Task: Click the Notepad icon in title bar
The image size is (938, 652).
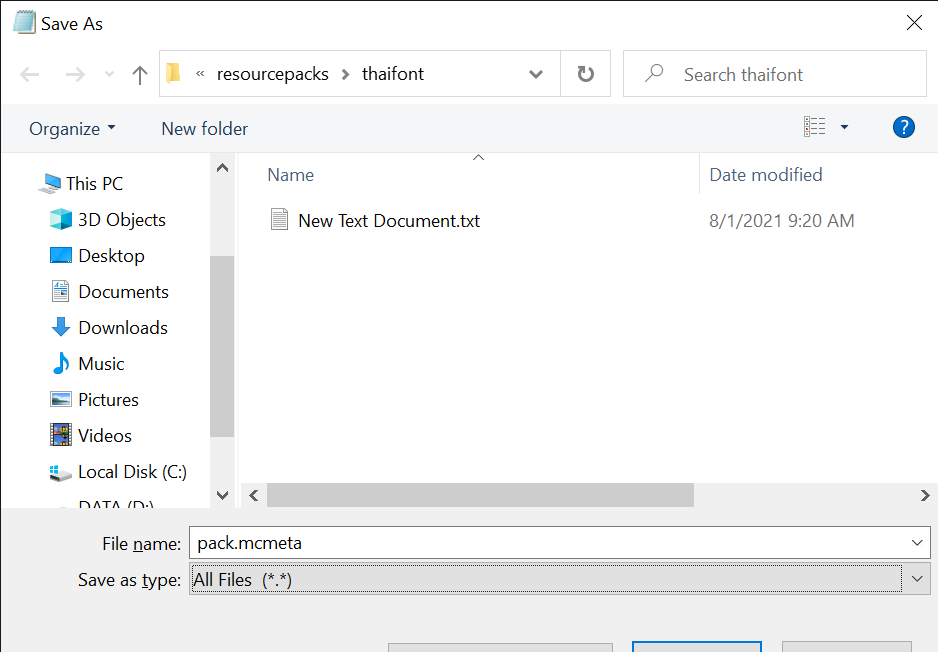Action: click(x=24, y=23)
